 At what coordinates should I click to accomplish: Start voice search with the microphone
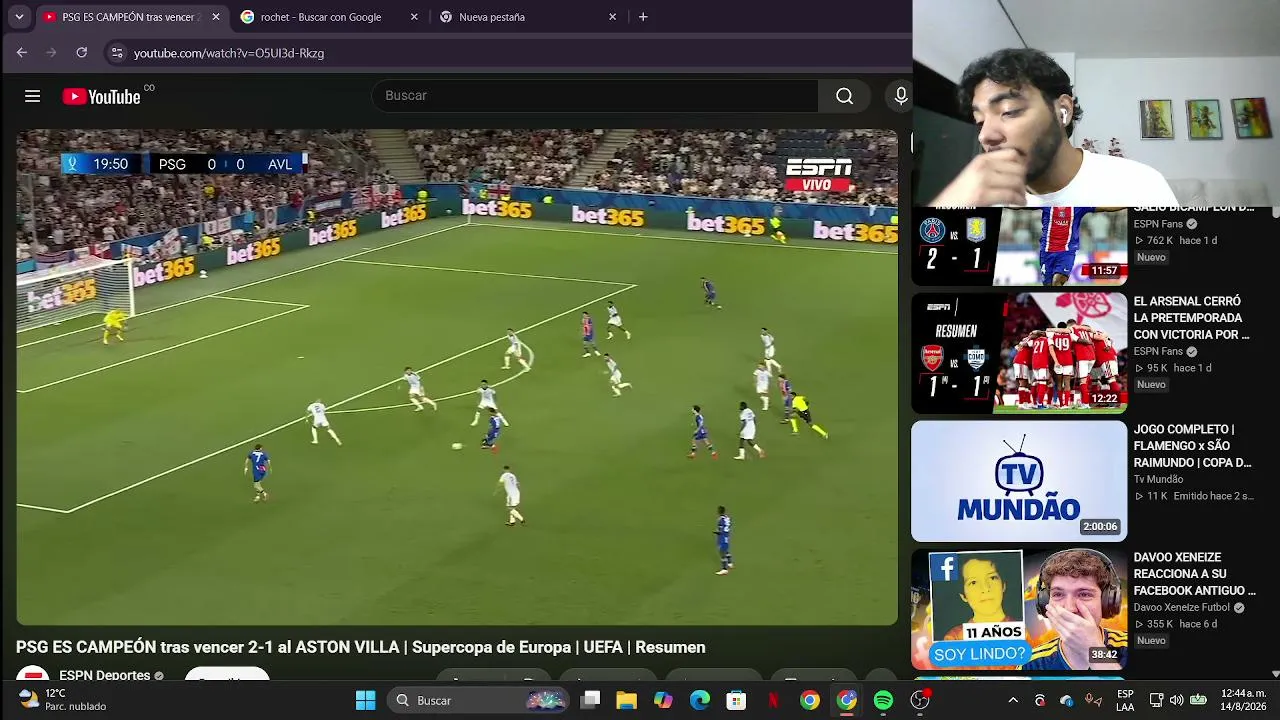tap(901, 96)
